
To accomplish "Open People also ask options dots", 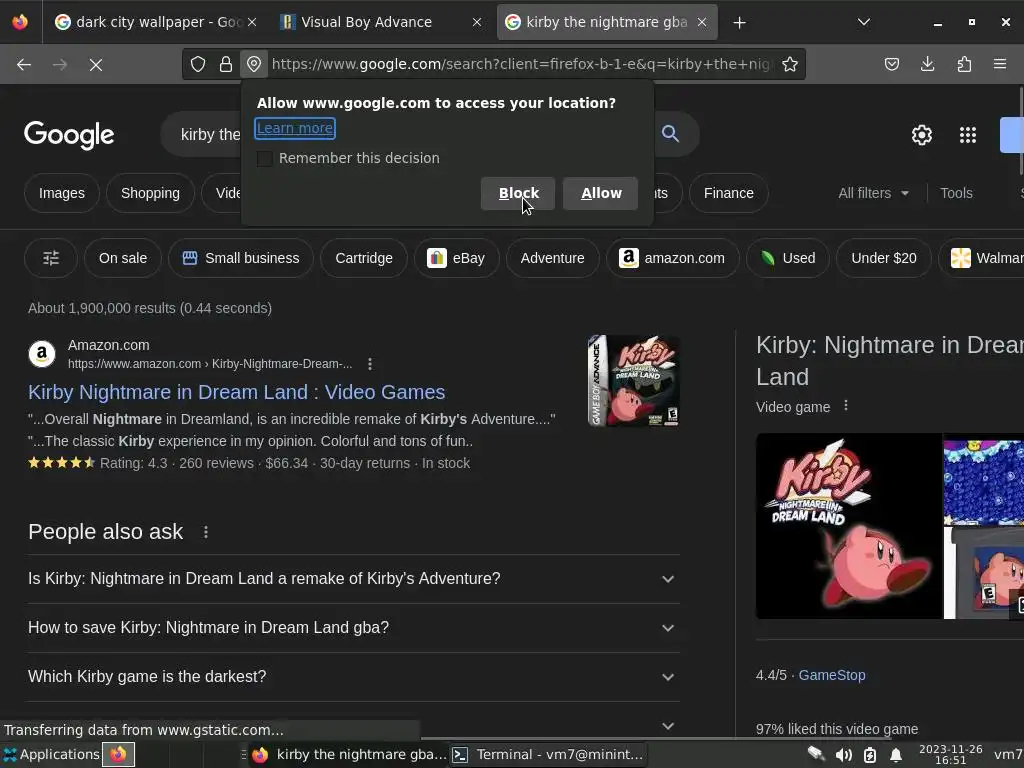I will 206,532.
